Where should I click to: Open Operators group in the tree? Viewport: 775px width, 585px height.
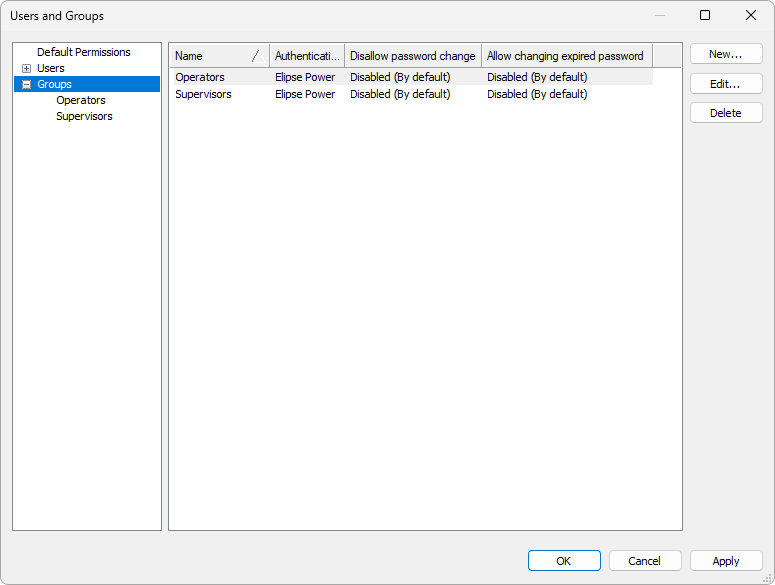point(80,101)
